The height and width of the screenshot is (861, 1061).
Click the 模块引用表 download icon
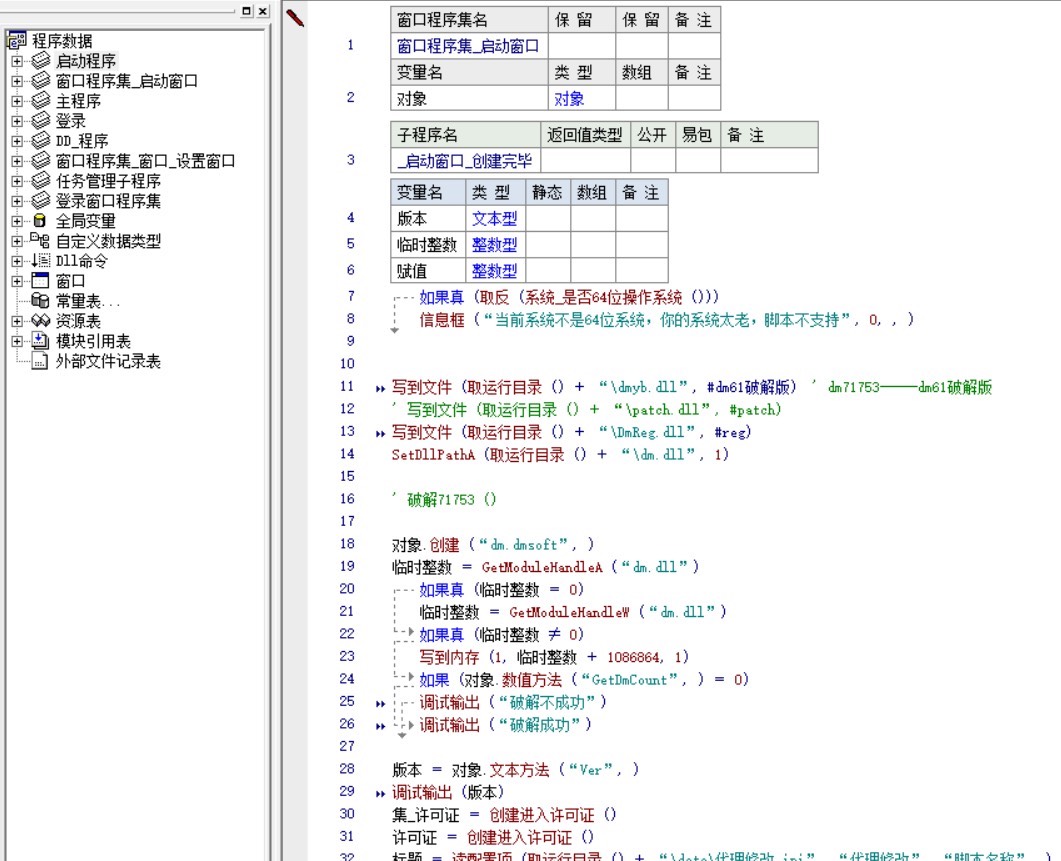pos(40,340)
